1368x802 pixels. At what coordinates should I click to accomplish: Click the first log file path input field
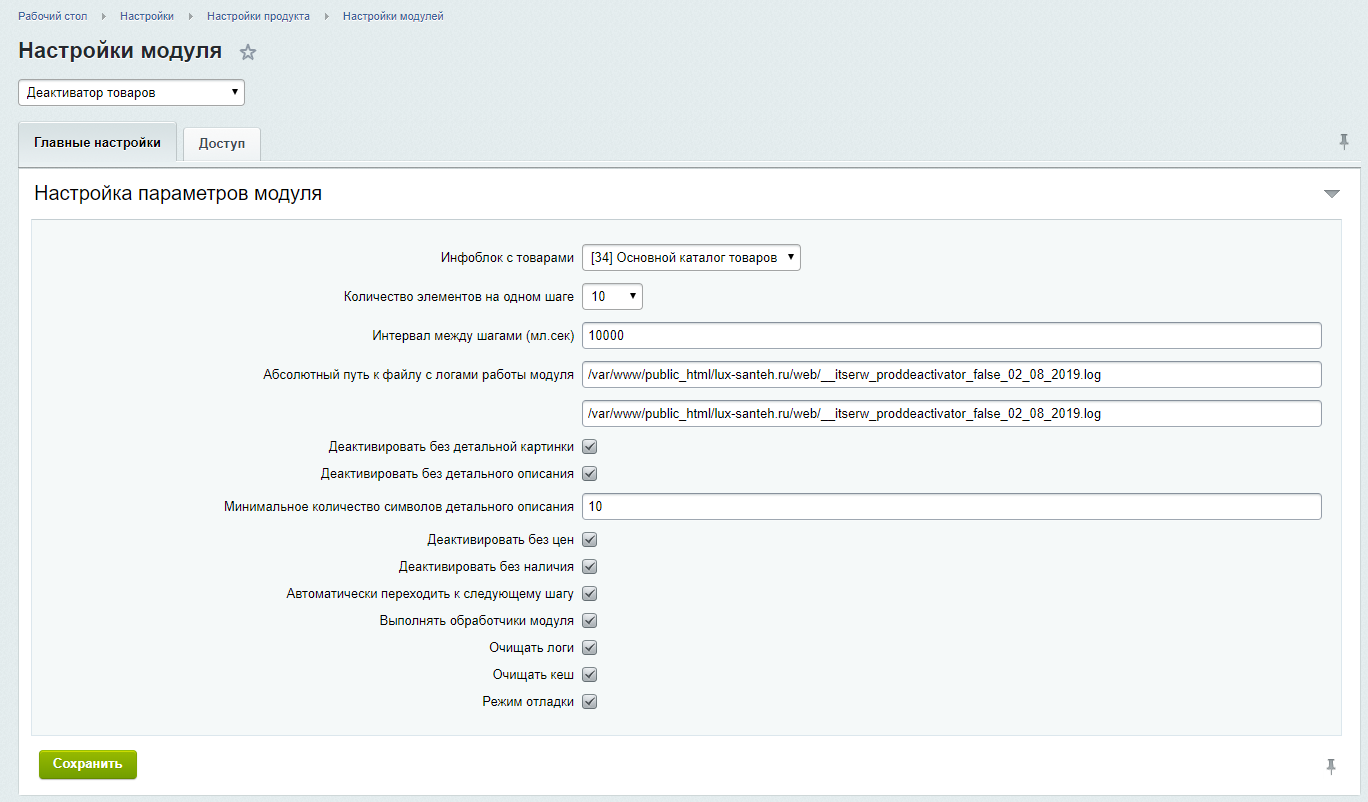click(x=951, y=375)
